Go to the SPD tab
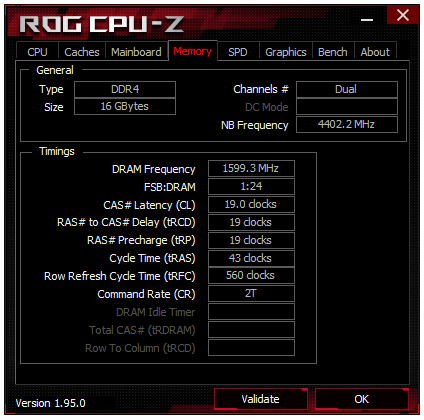 point(238,52)
